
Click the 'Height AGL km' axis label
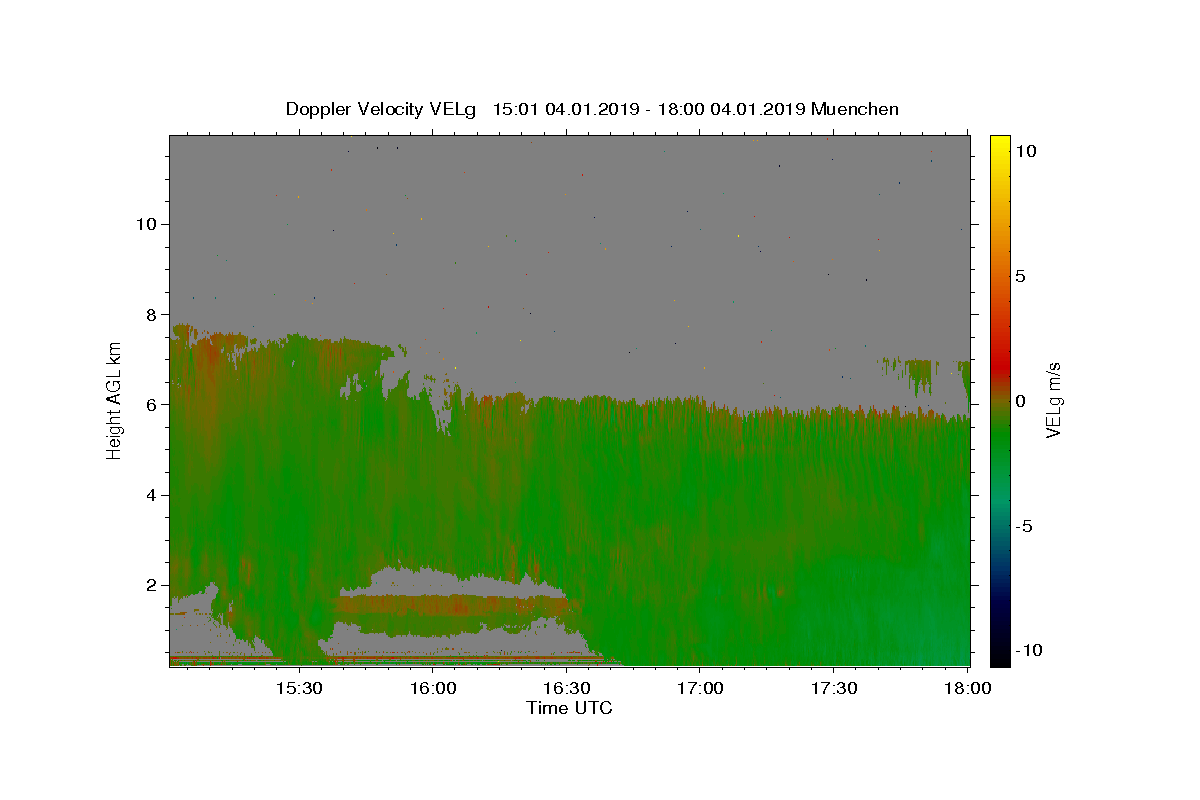[115, 400]
